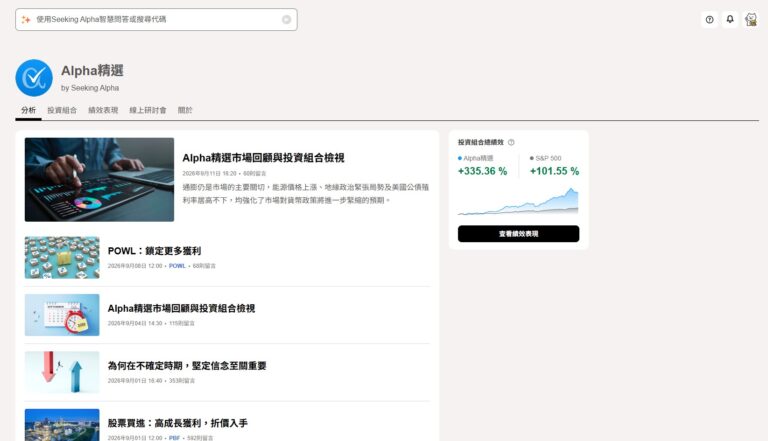This screenshot has width=768, height=441.
Task: Click the sparkle AI icon in search box
Action: pos(26,20)
